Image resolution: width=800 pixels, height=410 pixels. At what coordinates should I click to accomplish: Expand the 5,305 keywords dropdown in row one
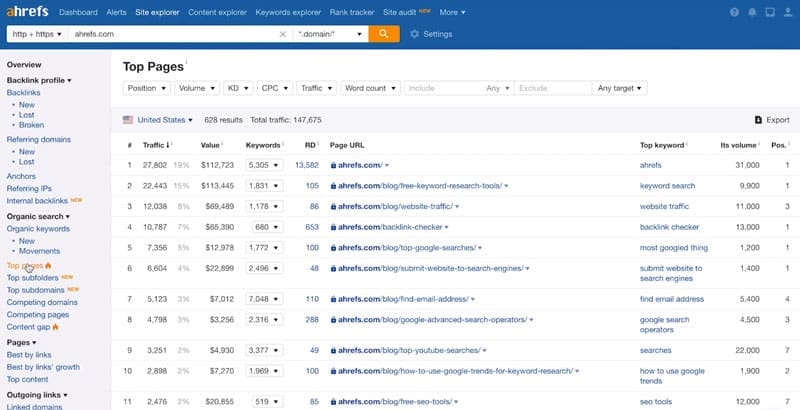264,164
